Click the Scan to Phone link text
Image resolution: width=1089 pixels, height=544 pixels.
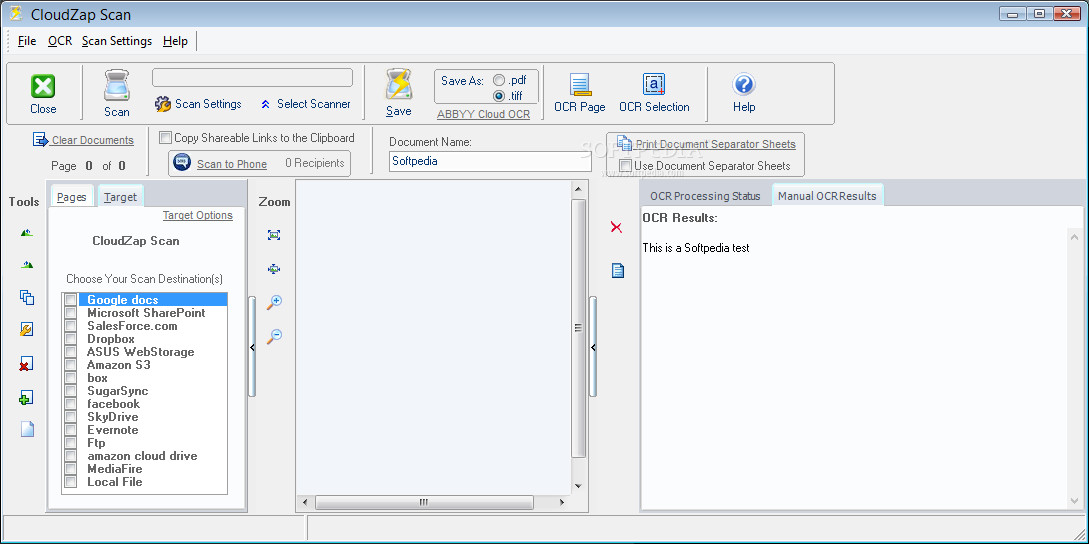(x=232, y=164)
